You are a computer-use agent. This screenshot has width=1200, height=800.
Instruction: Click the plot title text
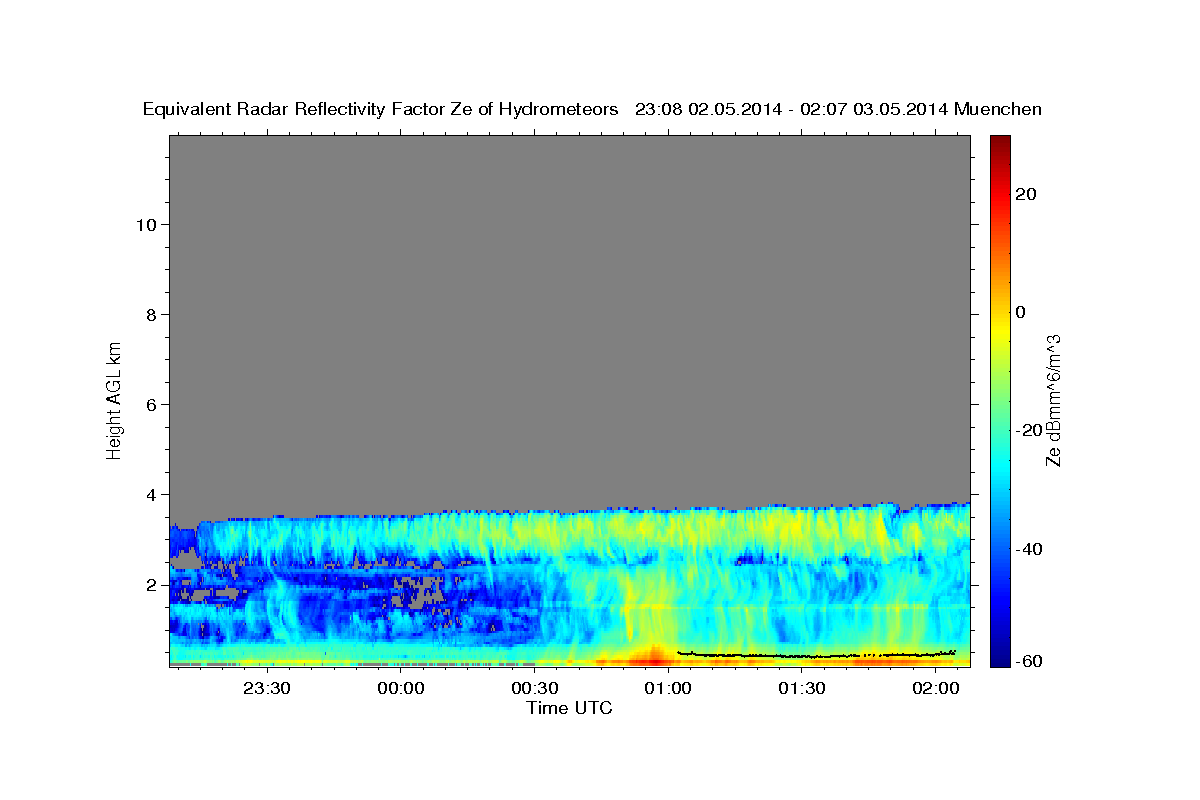(592, 110)
